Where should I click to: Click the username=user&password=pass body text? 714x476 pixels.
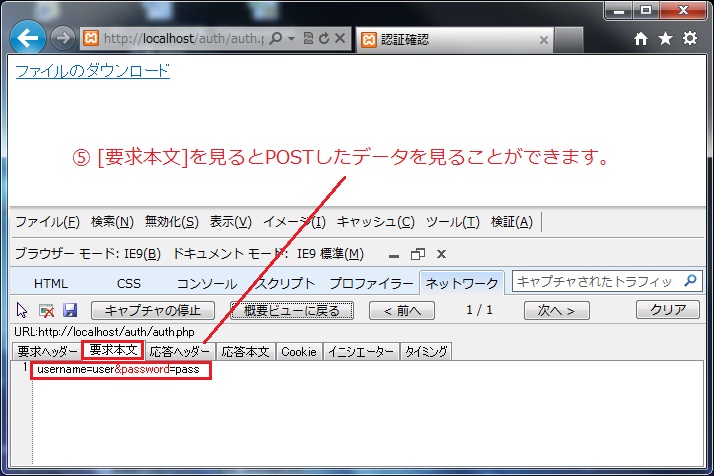(x=118, y=369)
